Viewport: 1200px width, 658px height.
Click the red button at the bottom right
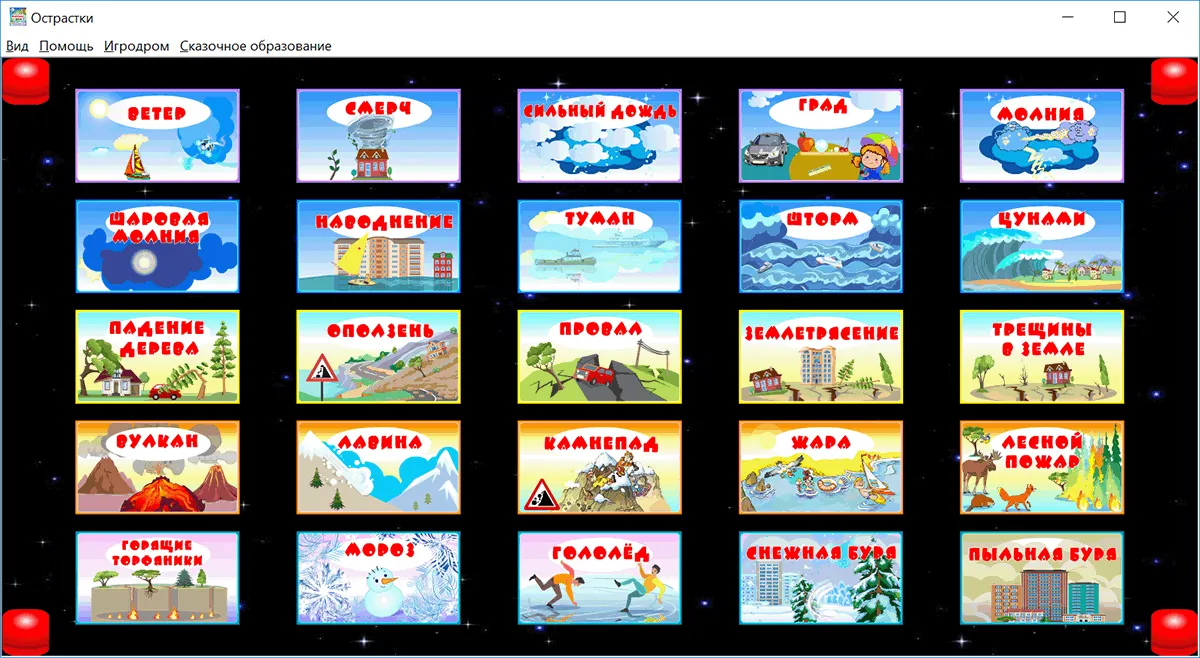click(1175, 631)
